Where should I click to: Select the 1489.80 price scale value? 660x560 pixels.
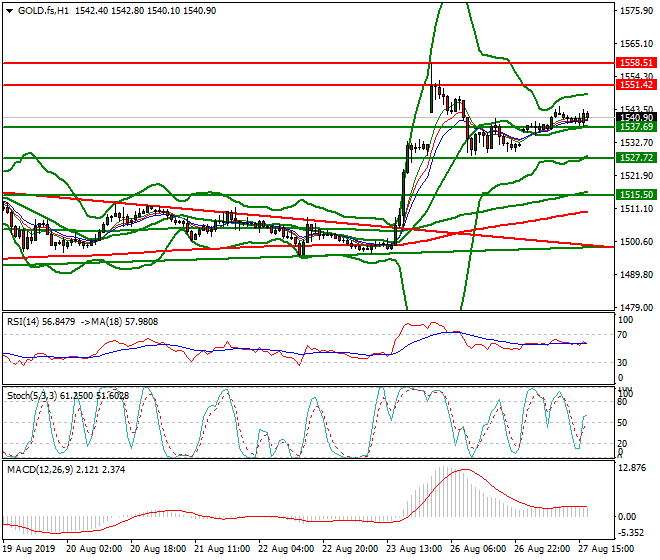[x=636, y=275]
